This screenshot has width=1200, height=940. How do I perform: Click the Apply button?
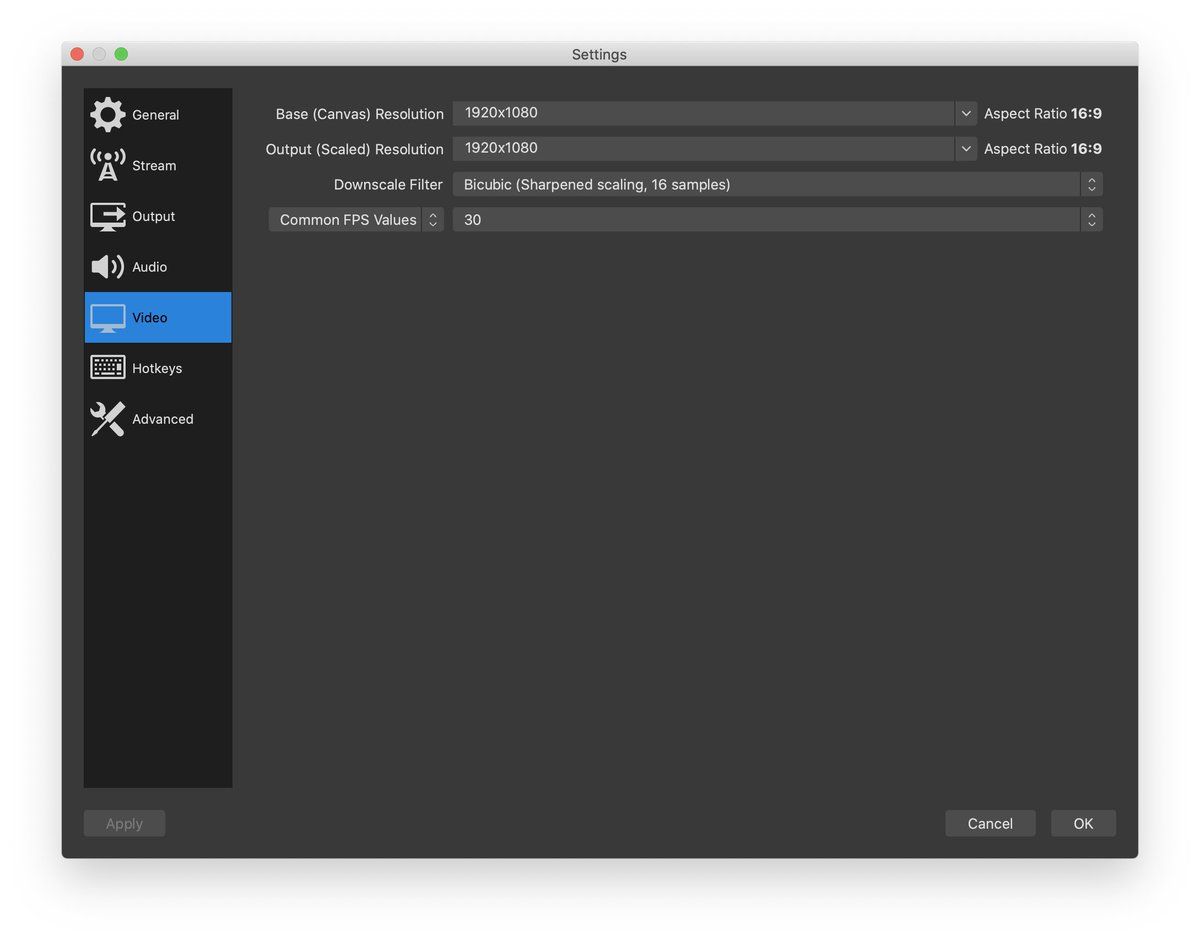(x=124, y=823)
